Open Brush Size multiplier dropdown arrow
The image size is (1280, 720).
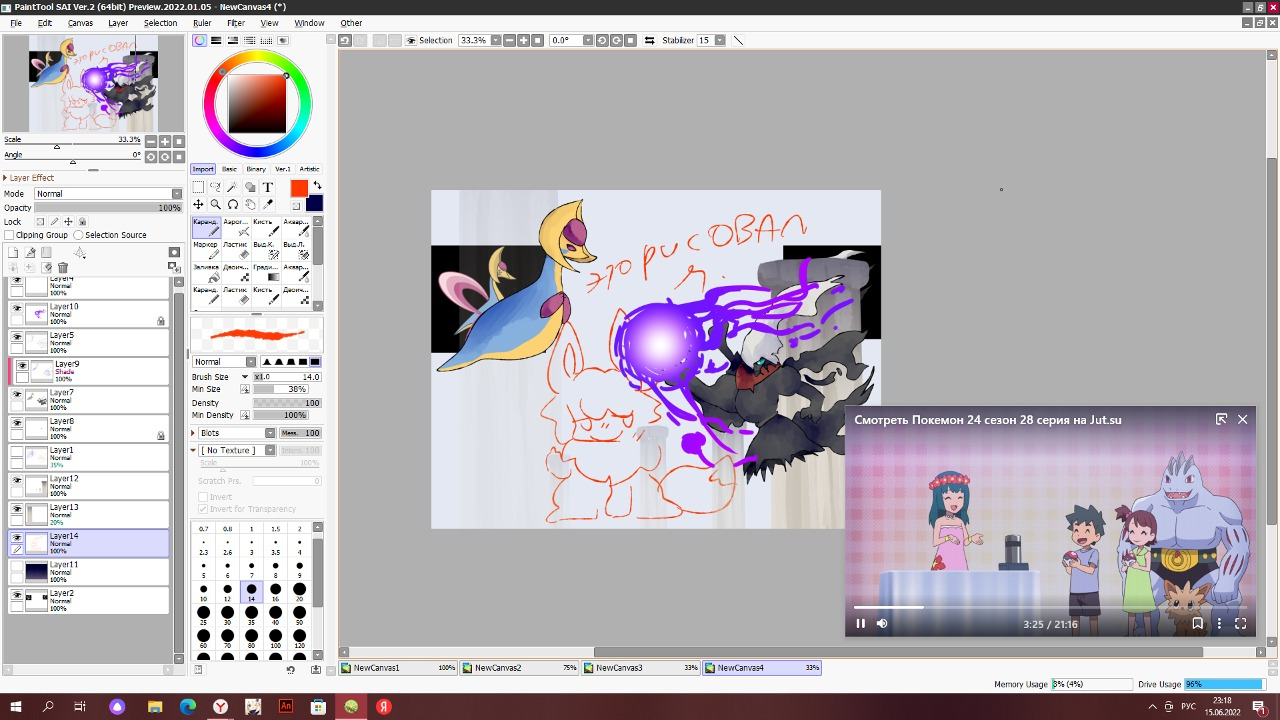coord(245,377)
